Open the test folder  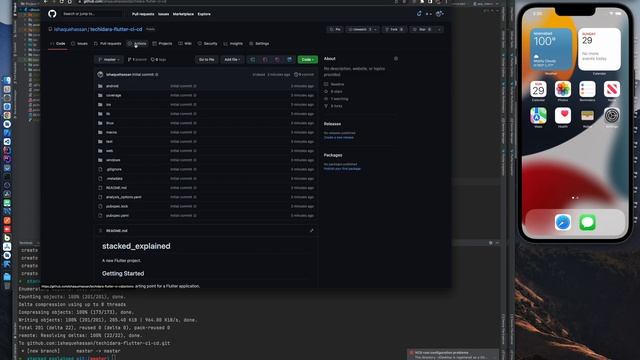109,142
